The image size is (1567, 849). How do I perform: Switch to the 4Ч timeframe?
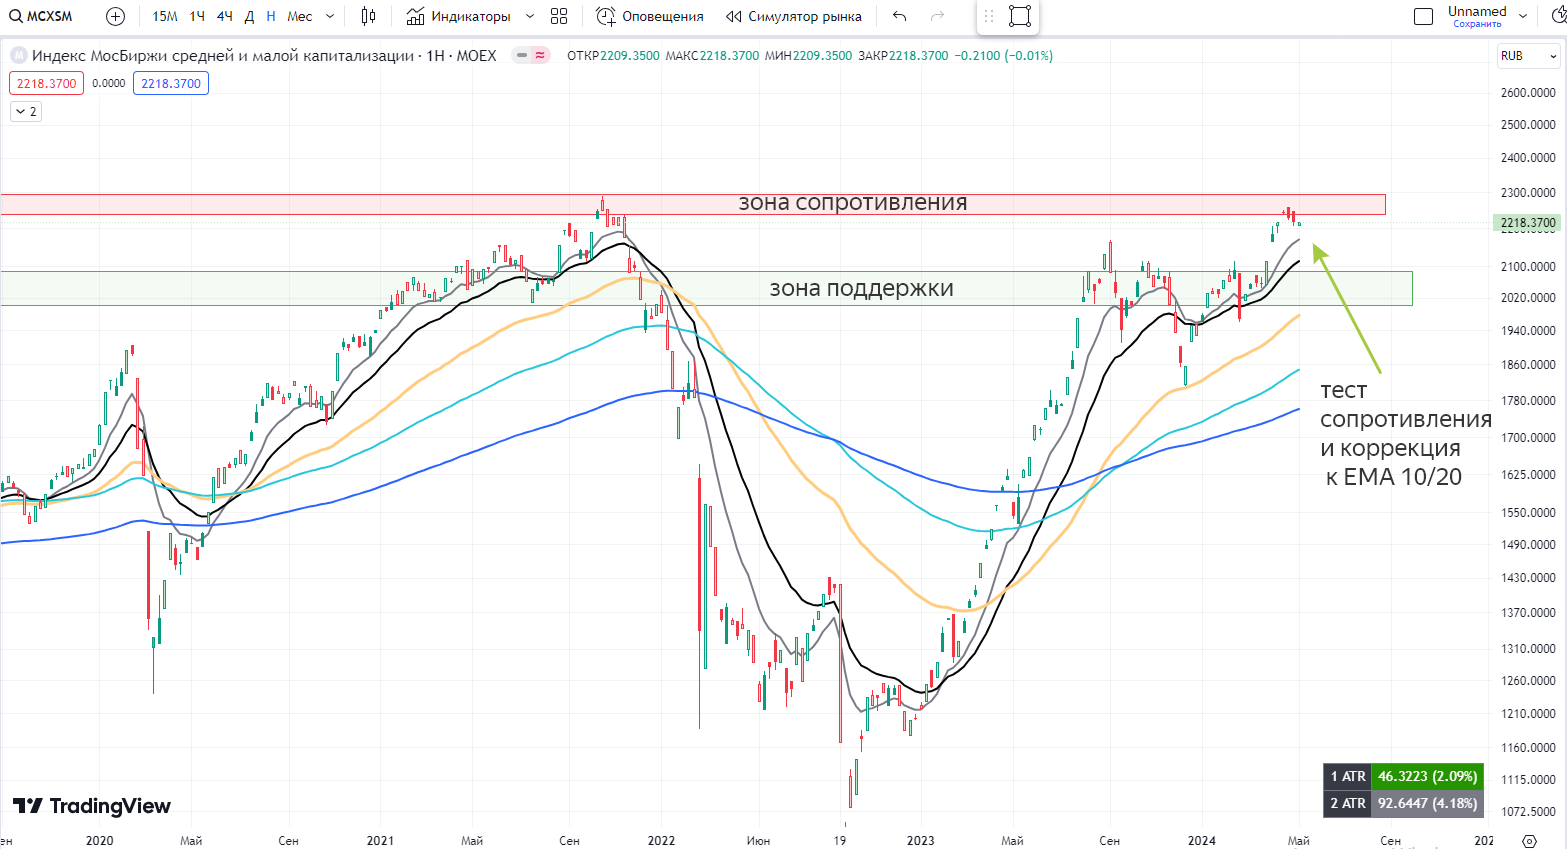coord(225,16)
